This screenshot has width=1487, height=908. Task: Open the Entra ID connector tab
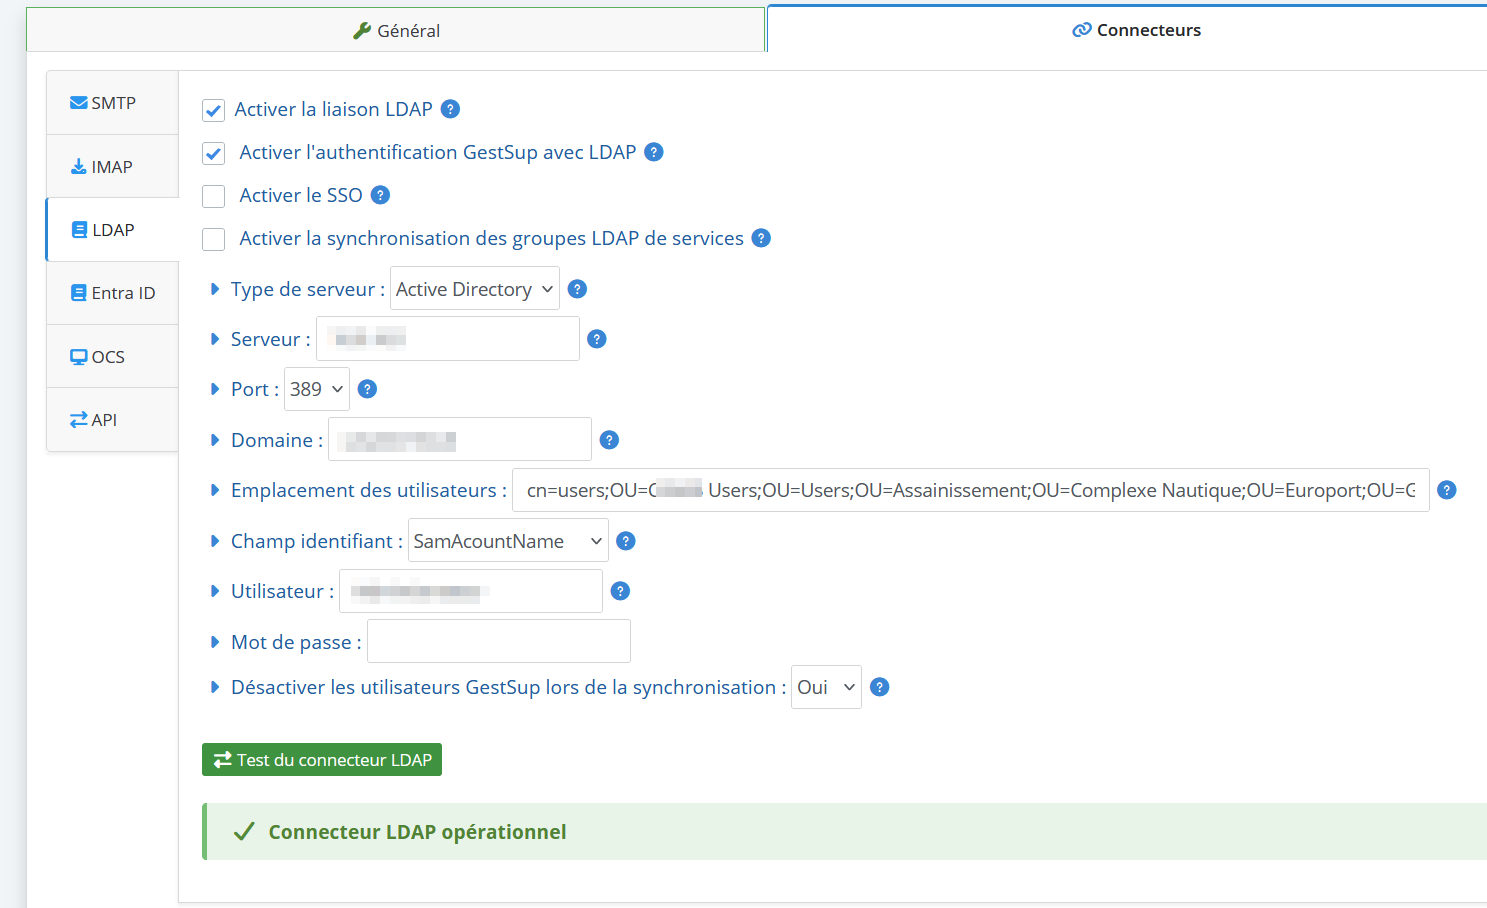(113, 293)
